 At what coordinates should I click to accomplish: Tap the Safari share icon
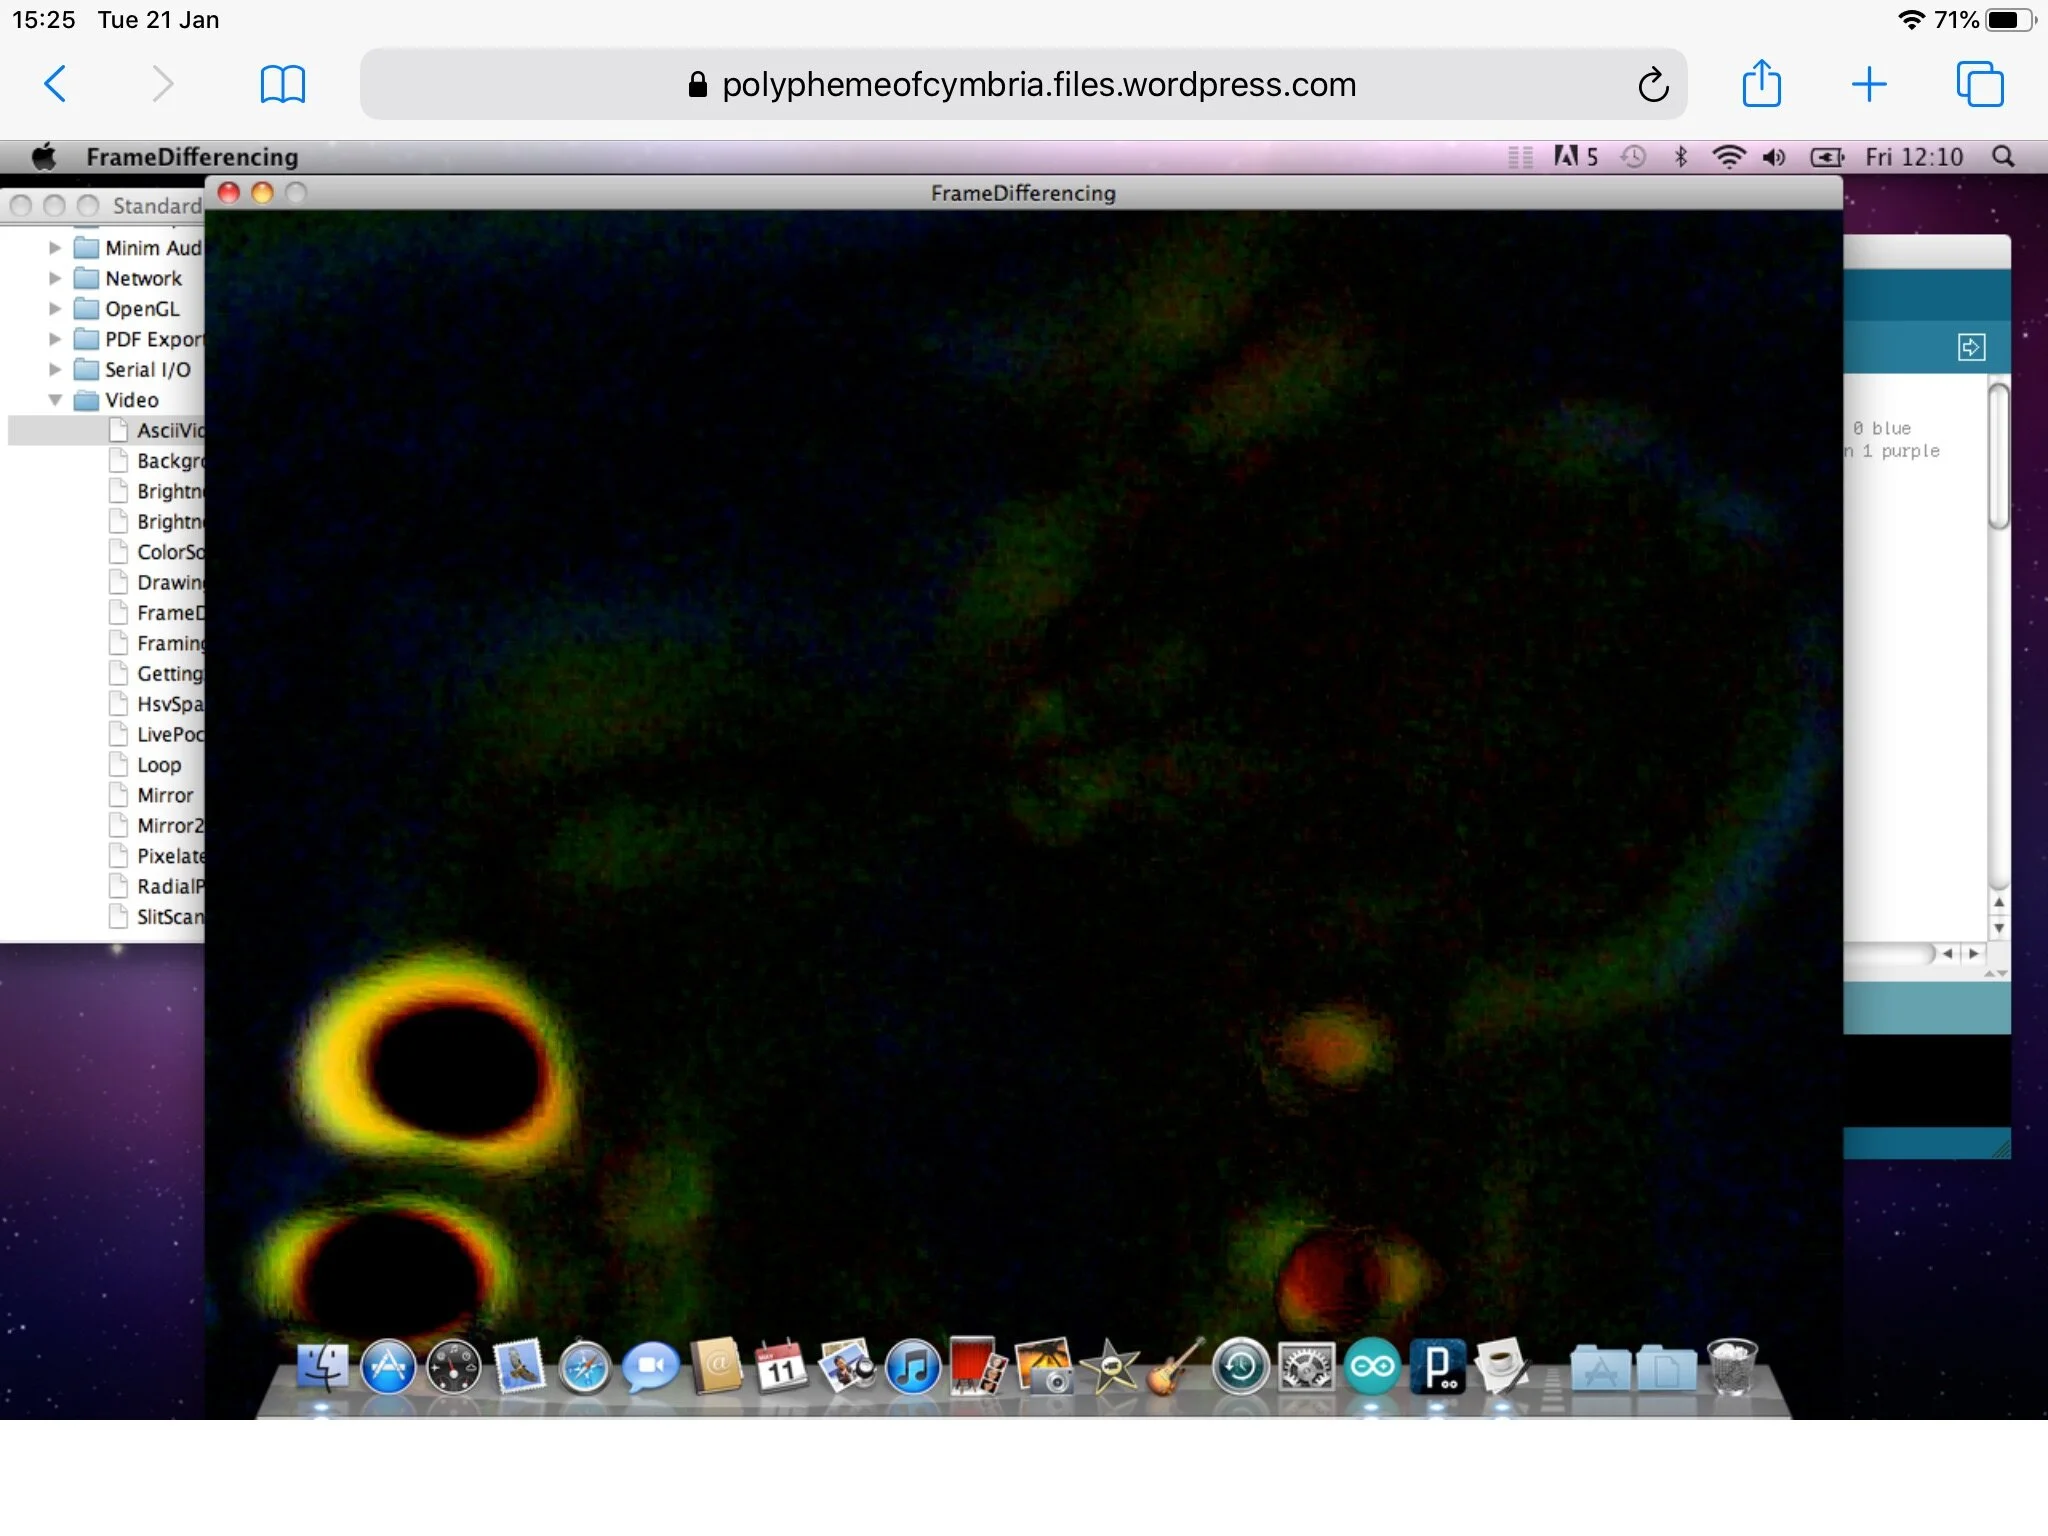coord(1761,84)
